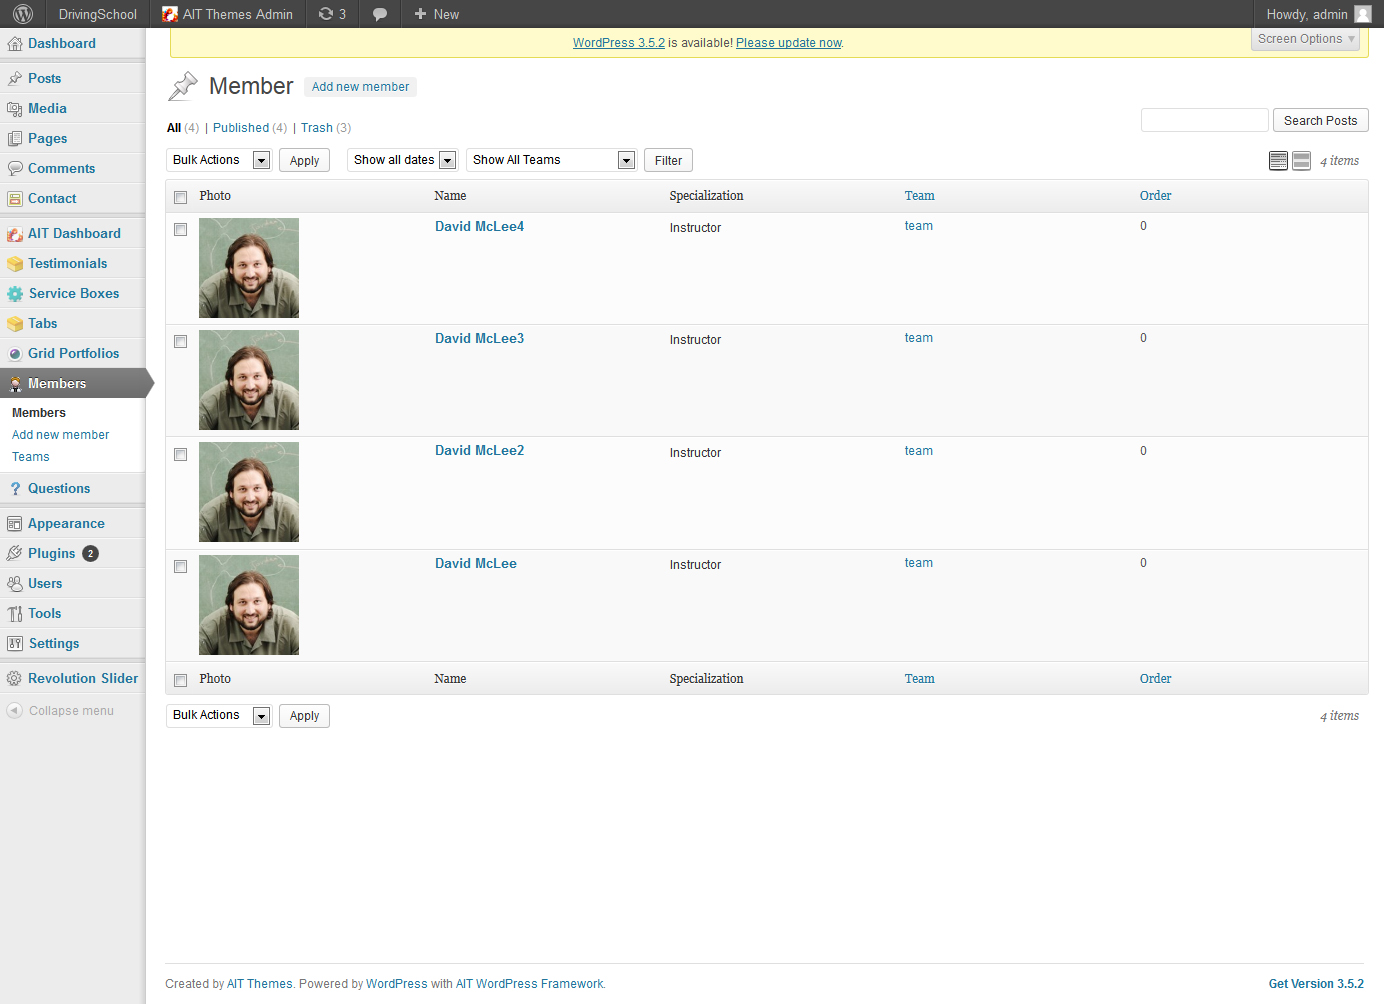Switch to excerpt view icon
The height and width of the screenshot is (1004, 1384).
[x=1301, y=161]
